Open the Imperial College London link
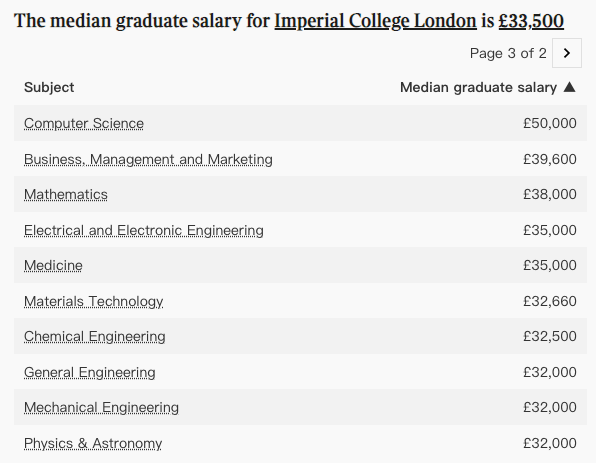 375,21
